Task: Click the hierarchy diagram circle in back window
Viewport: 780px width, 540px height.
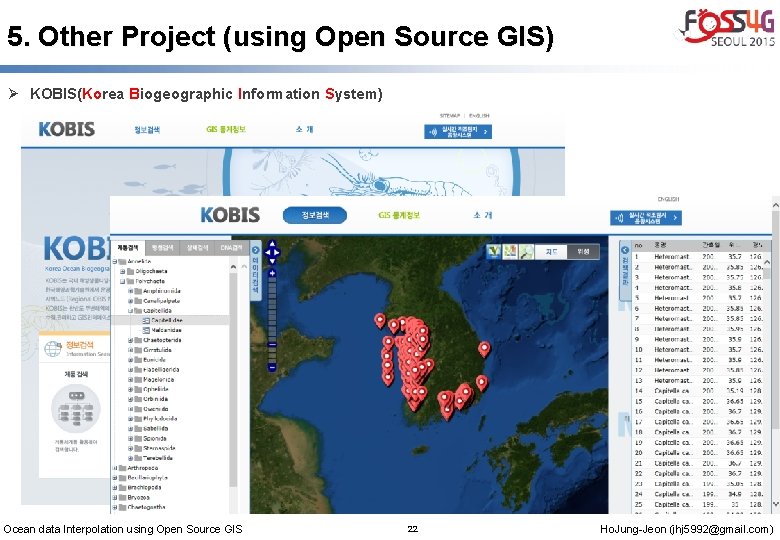Action: 76,408
